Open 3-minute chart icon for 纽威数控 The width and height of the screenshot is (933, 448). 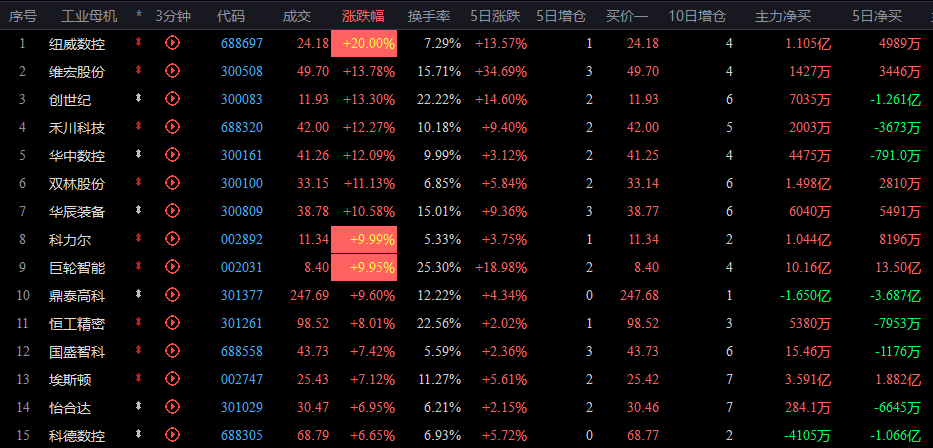(173, 43)
